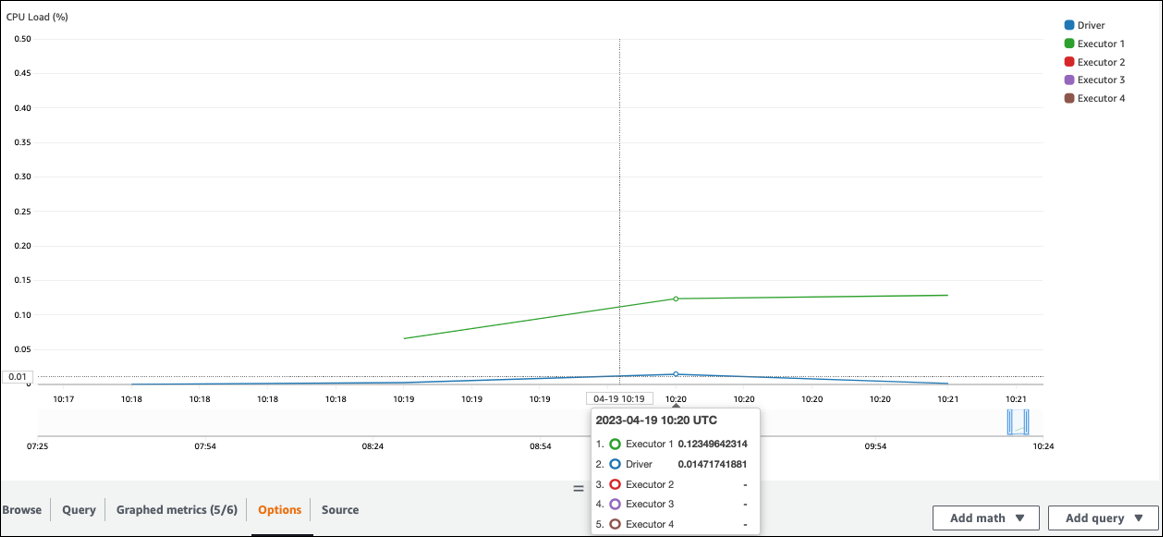Open the Graphed metrics (5/6) tab
The height and width of the screenshot is (537, 1163).
177,510
